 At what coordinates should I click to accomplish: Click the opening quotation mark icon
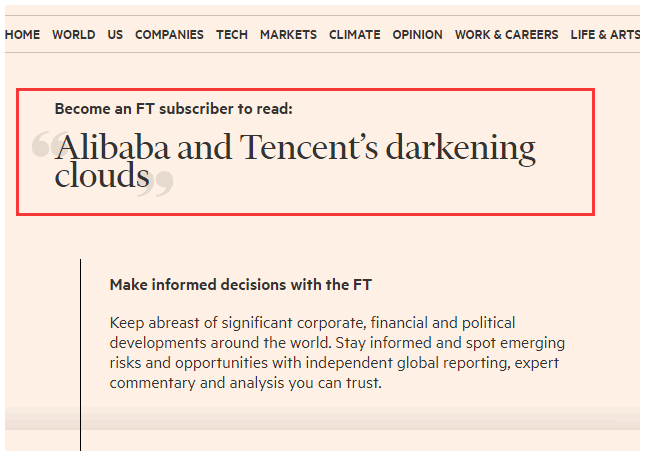[x=43, y=144]
